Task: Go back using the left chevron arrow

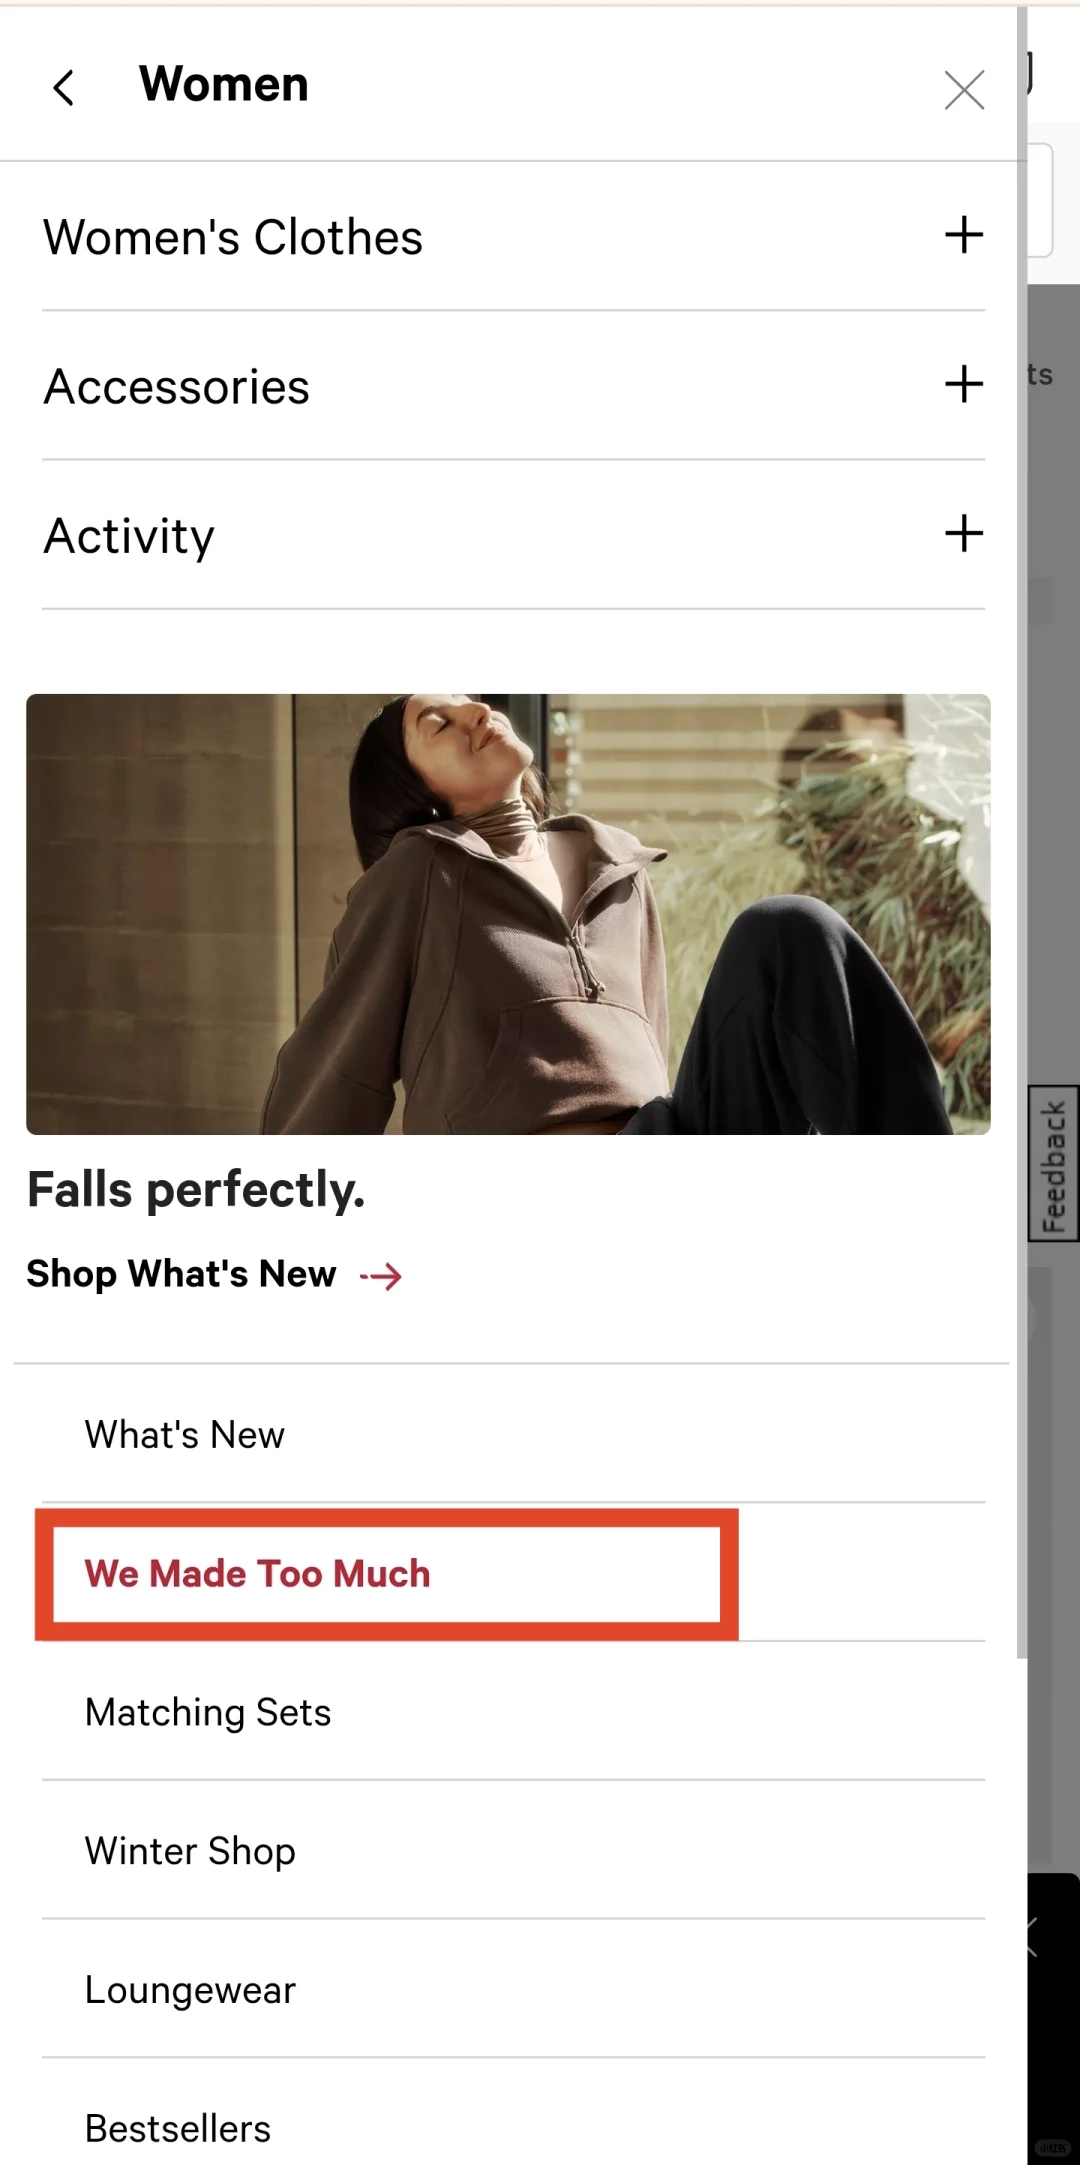Action: (64, 88)
